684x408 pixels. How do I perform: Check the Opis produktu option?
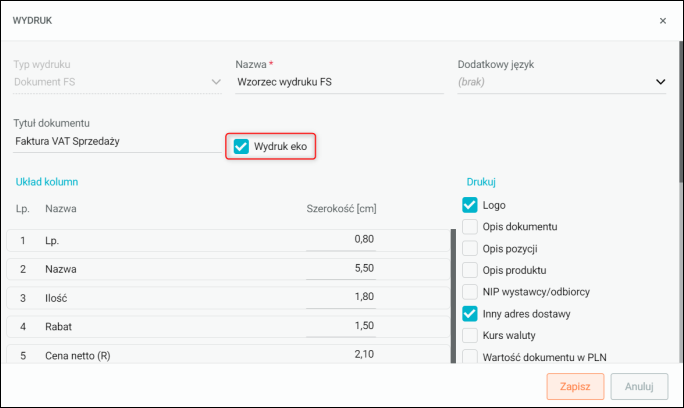coord(470,270)
